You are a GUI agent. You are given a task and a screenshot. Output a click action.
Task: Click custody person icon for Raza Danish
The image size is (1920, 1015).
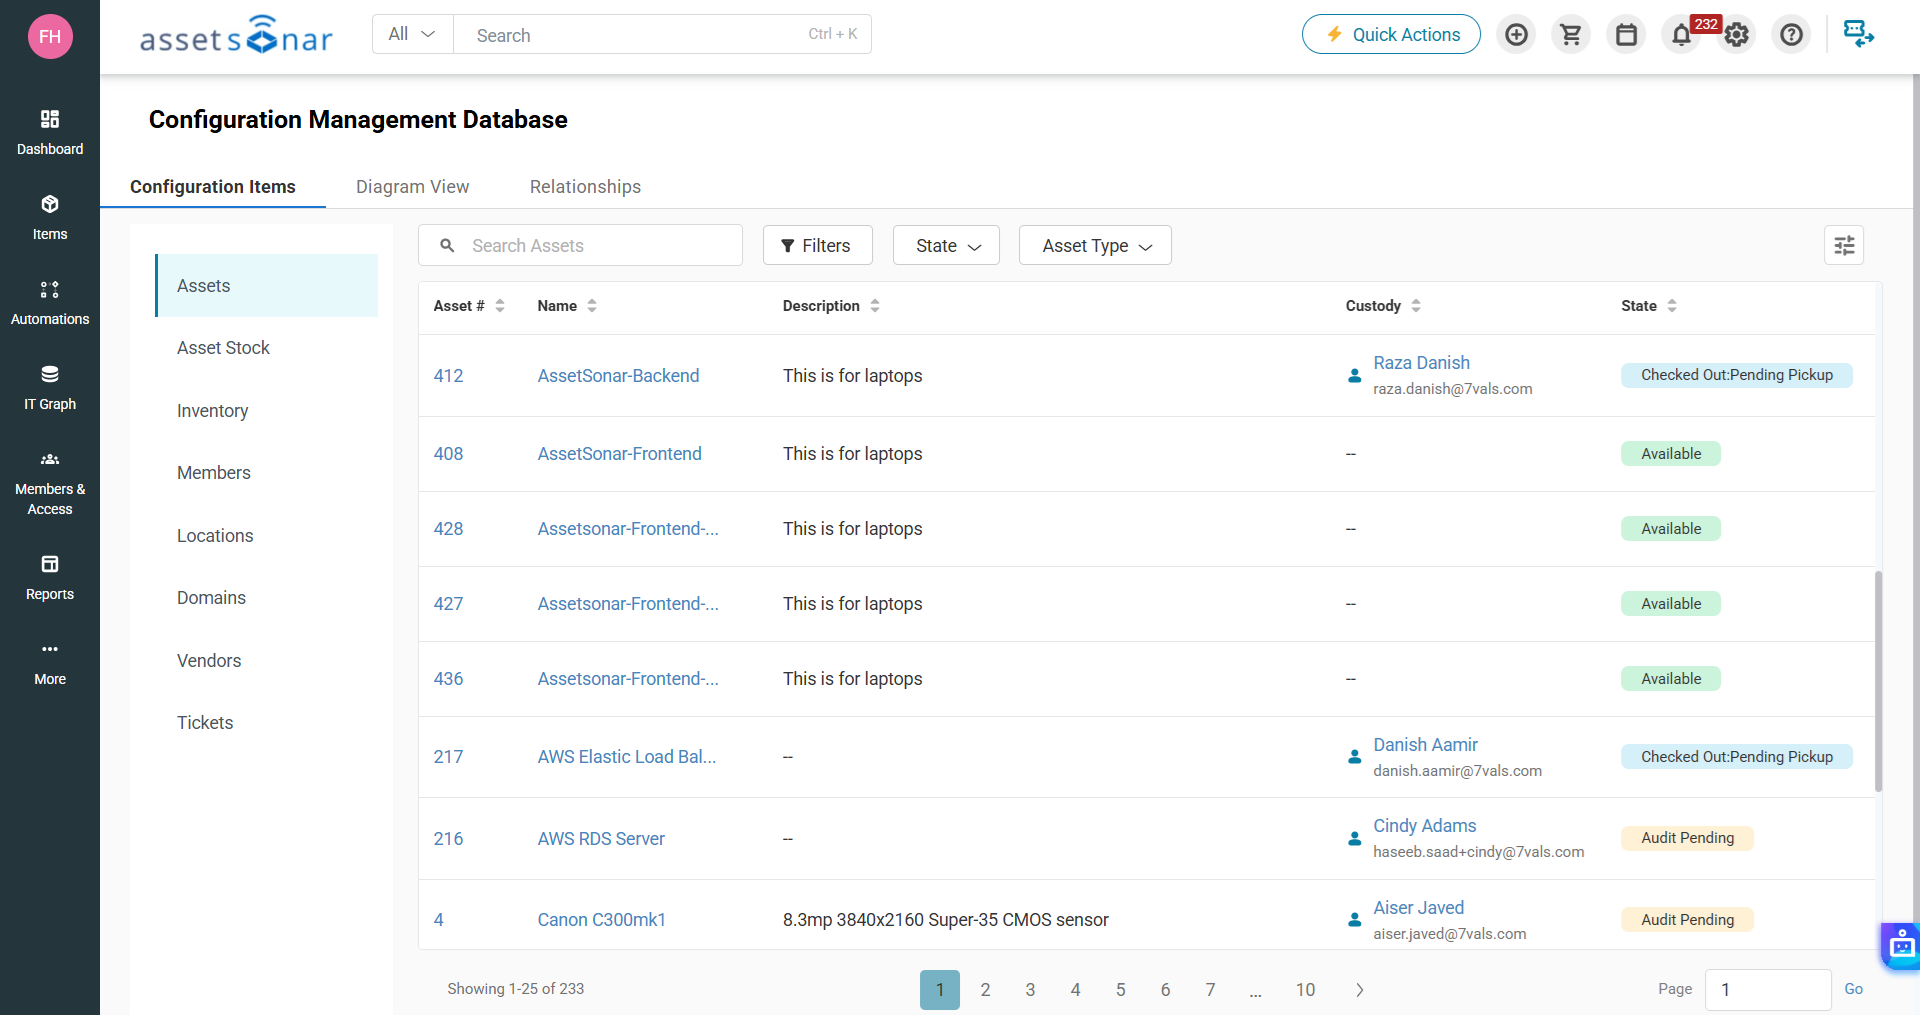click(1354, 376)
